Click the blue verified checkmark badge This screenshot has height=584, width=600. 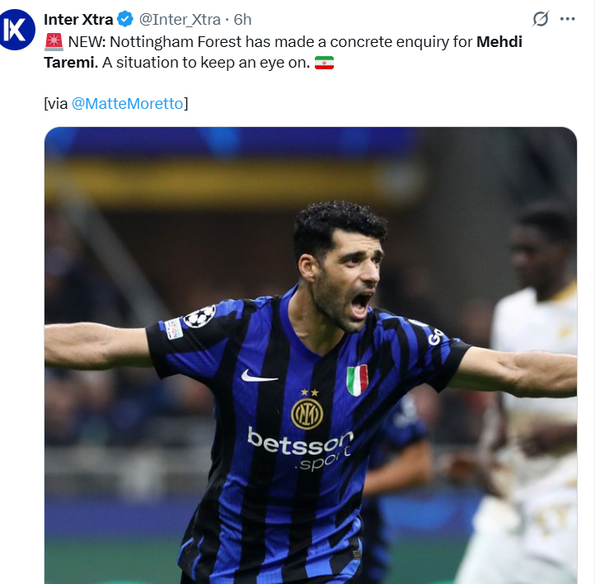[x=125, y=19]
